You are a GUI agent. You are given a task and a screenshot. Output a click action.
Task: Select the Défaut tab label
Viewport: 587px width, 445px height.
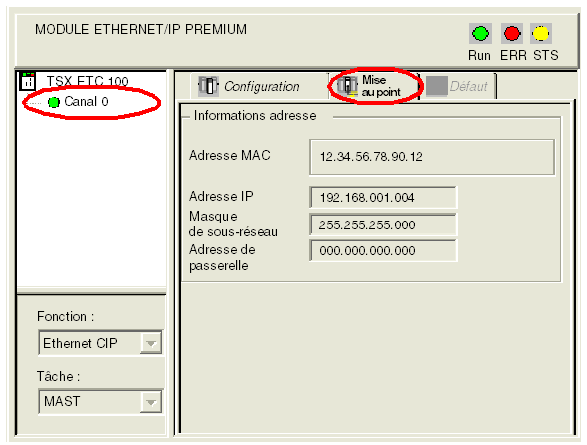point(468,86)
